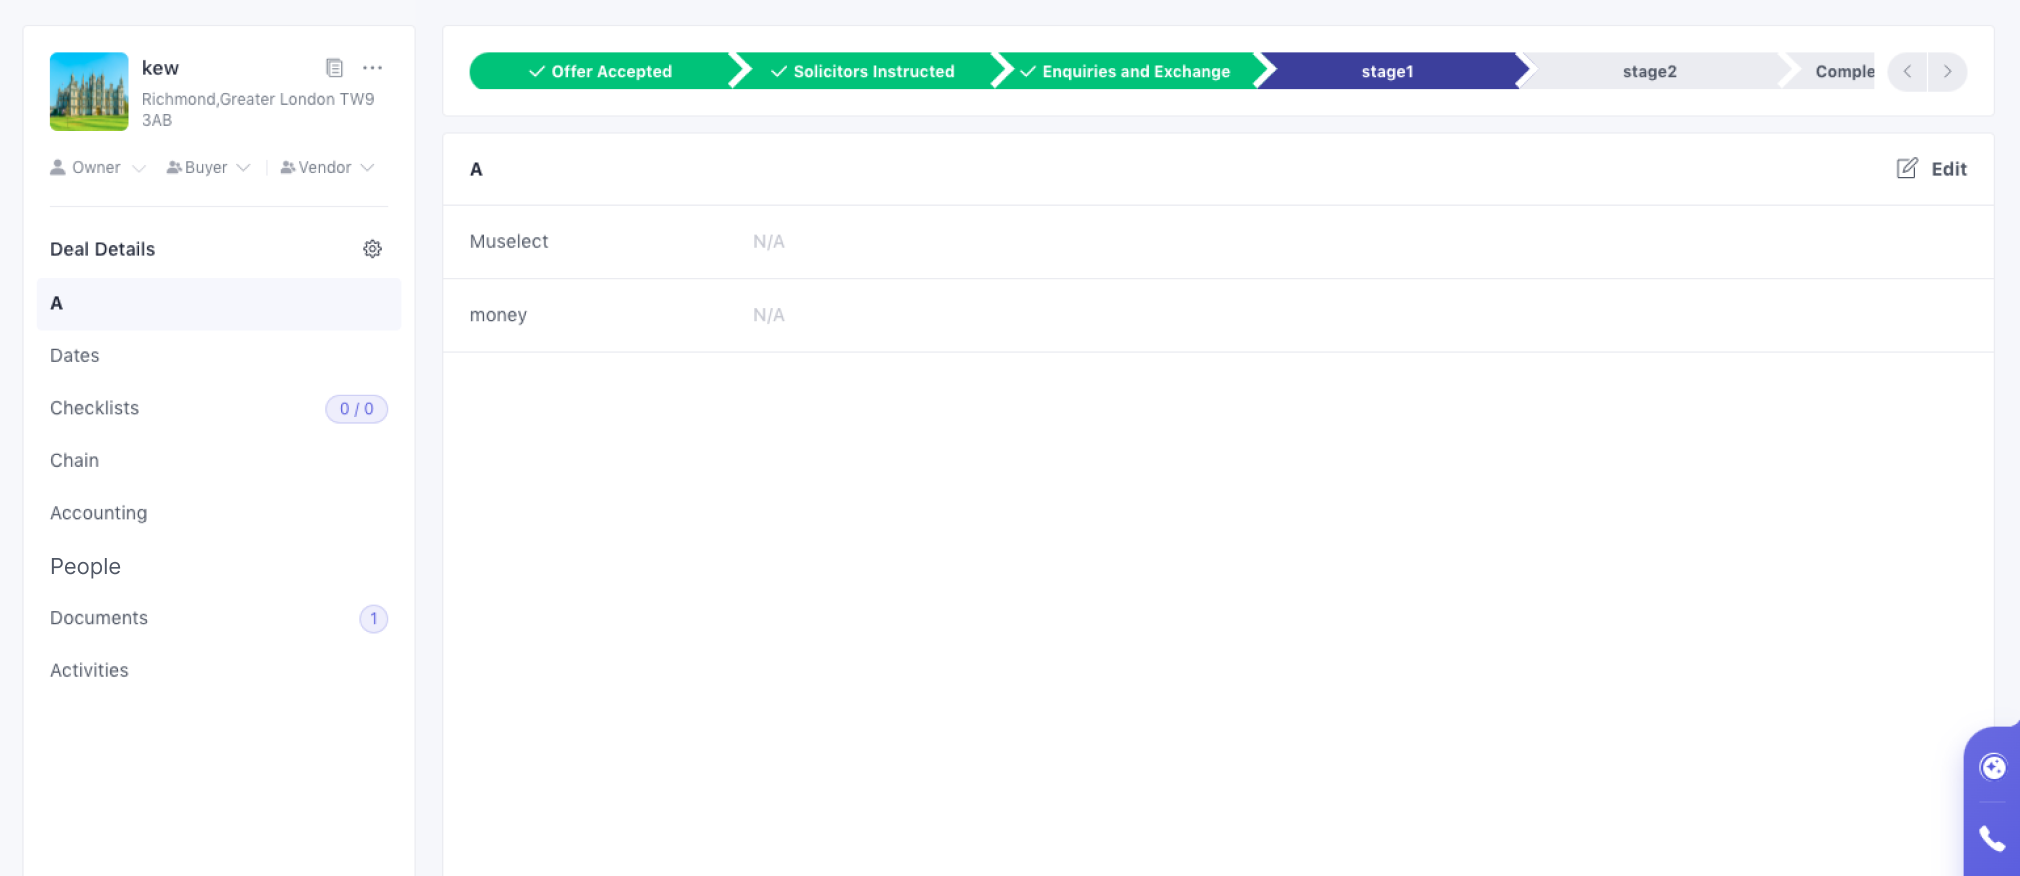This screenshot has width=2020, height=876.
Task: Click the pencil edit icon
Action: click(x=1906, y=169)
